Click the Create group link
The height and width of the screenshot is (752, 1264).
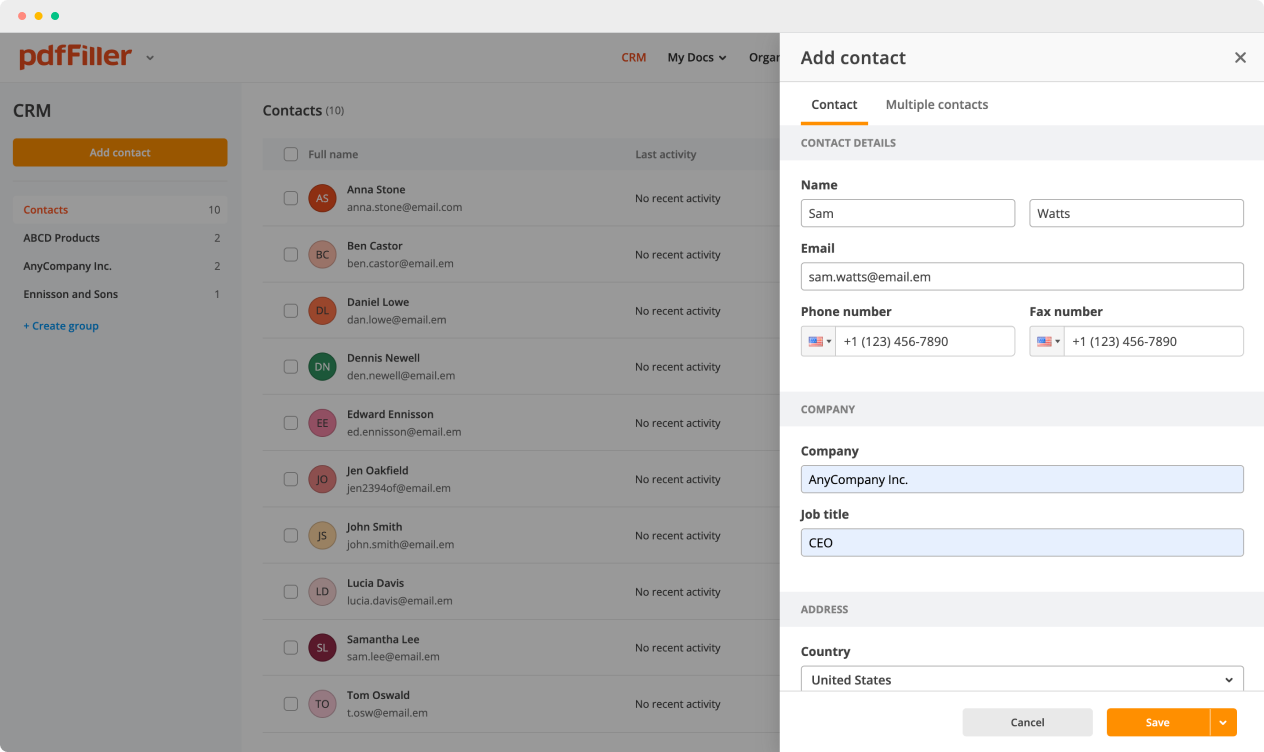tap(61, 325)
